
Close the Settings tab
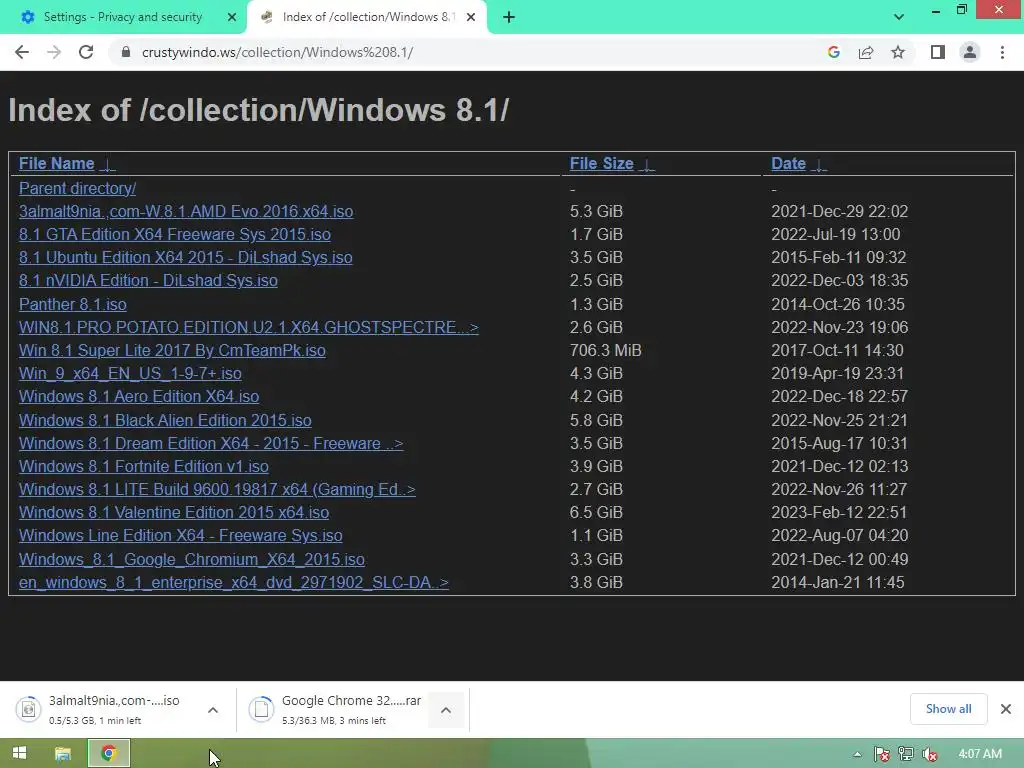tap(232, 17)
